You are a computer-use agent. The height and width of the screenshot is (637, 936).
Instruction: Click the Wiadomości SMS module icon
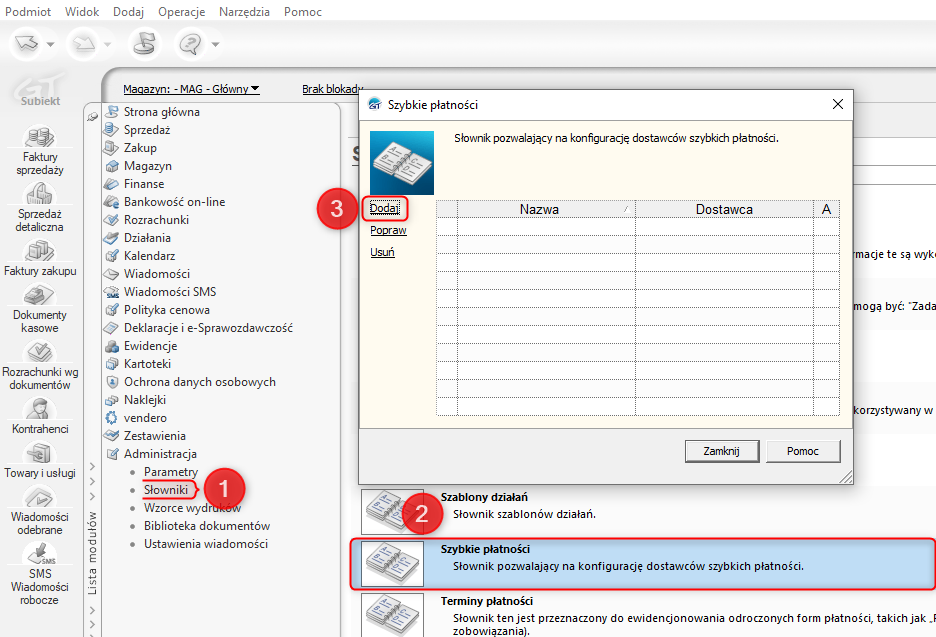(112, 292)
